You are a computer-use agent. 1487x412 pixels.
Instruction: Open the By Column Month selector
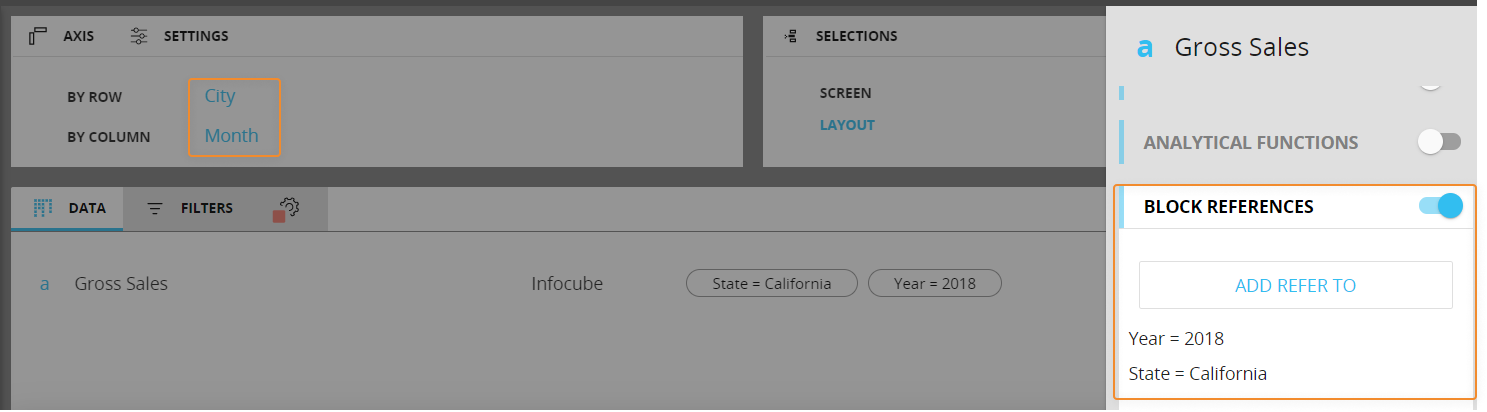click(231, 136)
